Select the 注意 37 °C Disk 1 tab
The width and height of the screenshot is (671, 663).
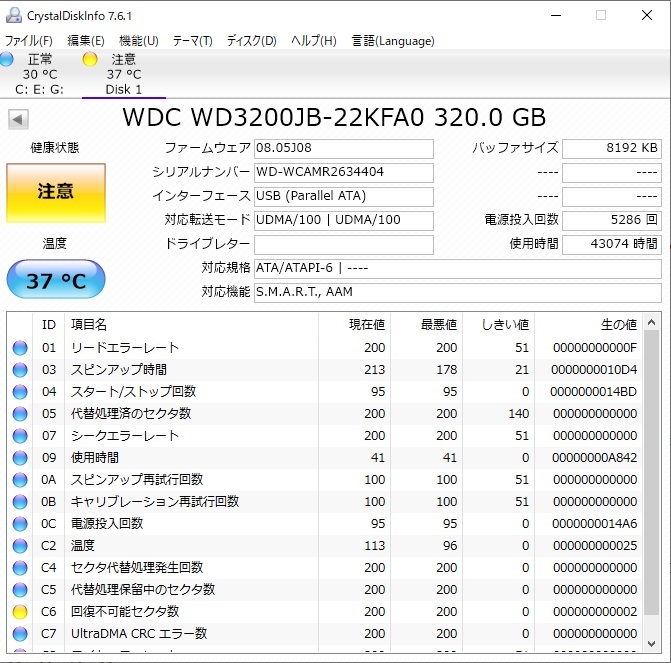click(x=124, y=74)
